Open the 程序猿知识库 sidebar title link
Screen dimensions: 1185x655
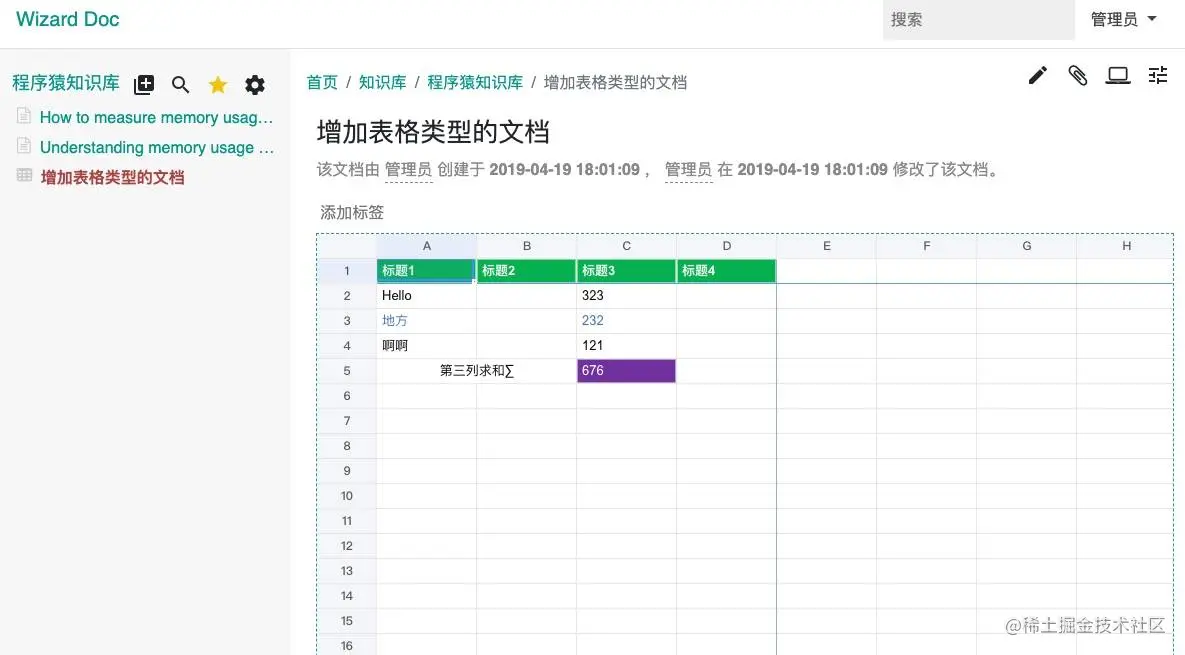point(66,82)
